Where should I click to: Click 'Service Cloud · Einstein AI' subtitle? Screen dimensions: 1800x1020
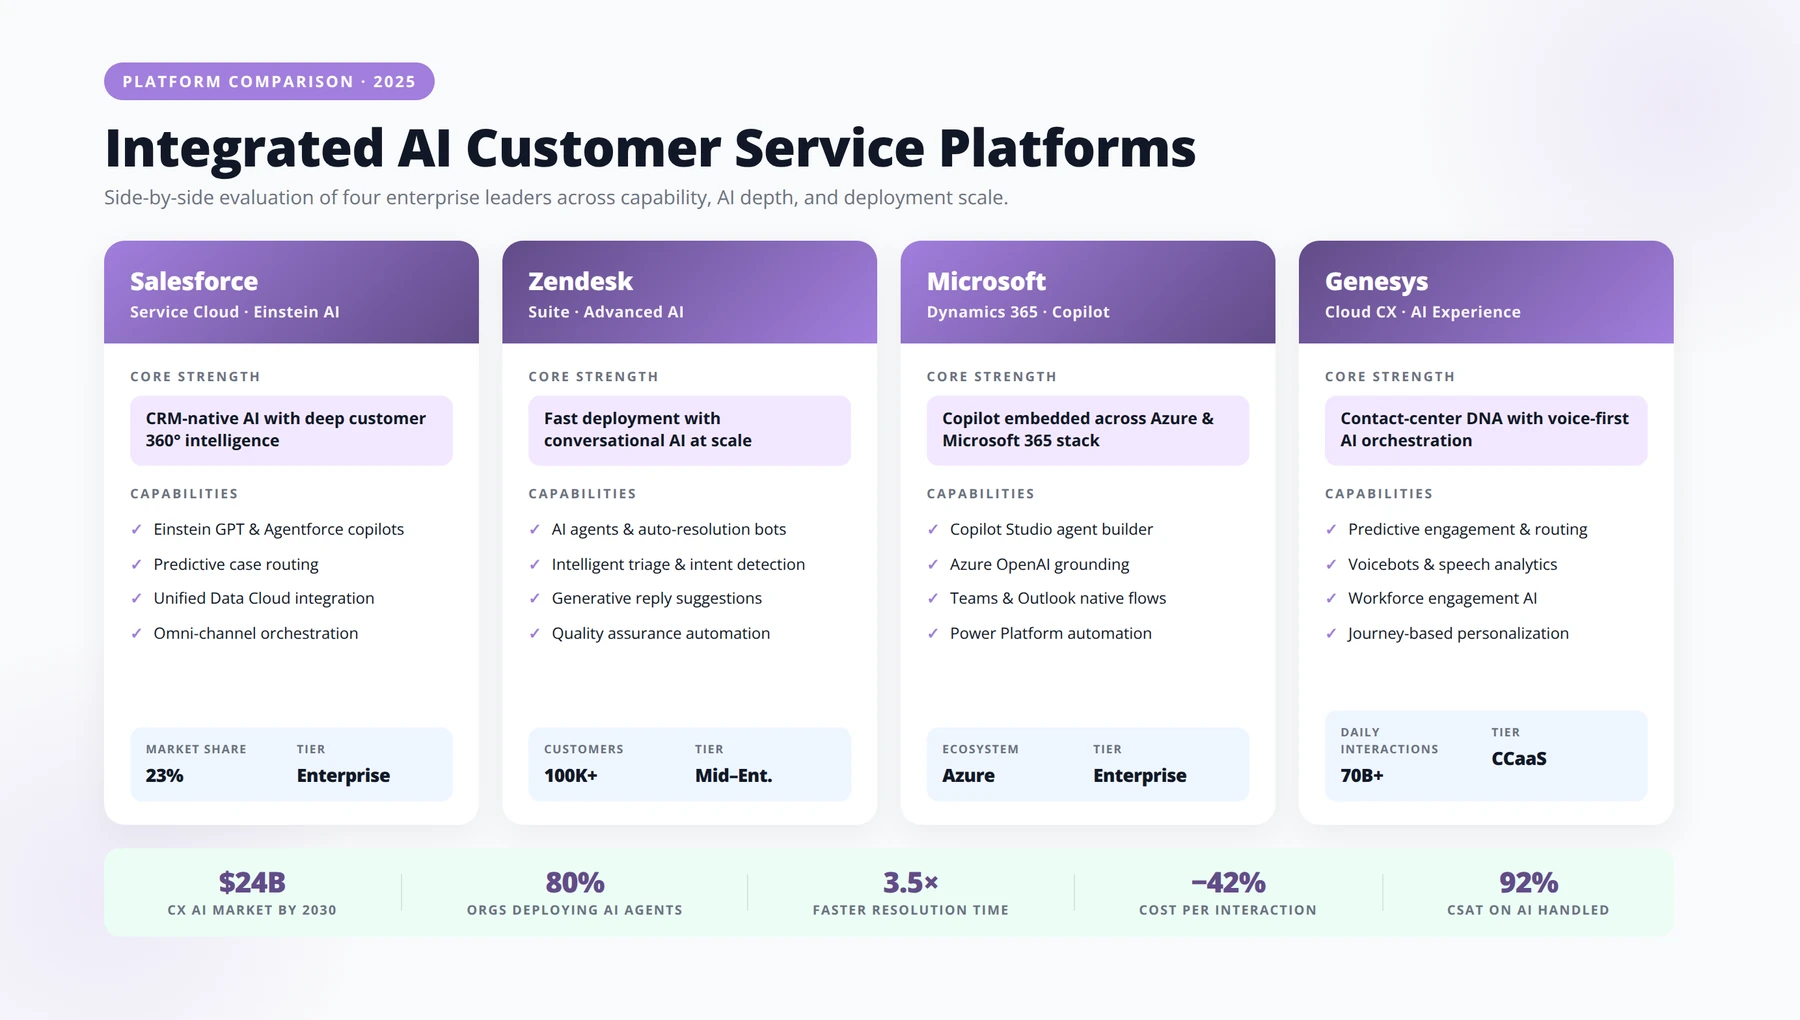pyautogui.click(x=235, y=312)
